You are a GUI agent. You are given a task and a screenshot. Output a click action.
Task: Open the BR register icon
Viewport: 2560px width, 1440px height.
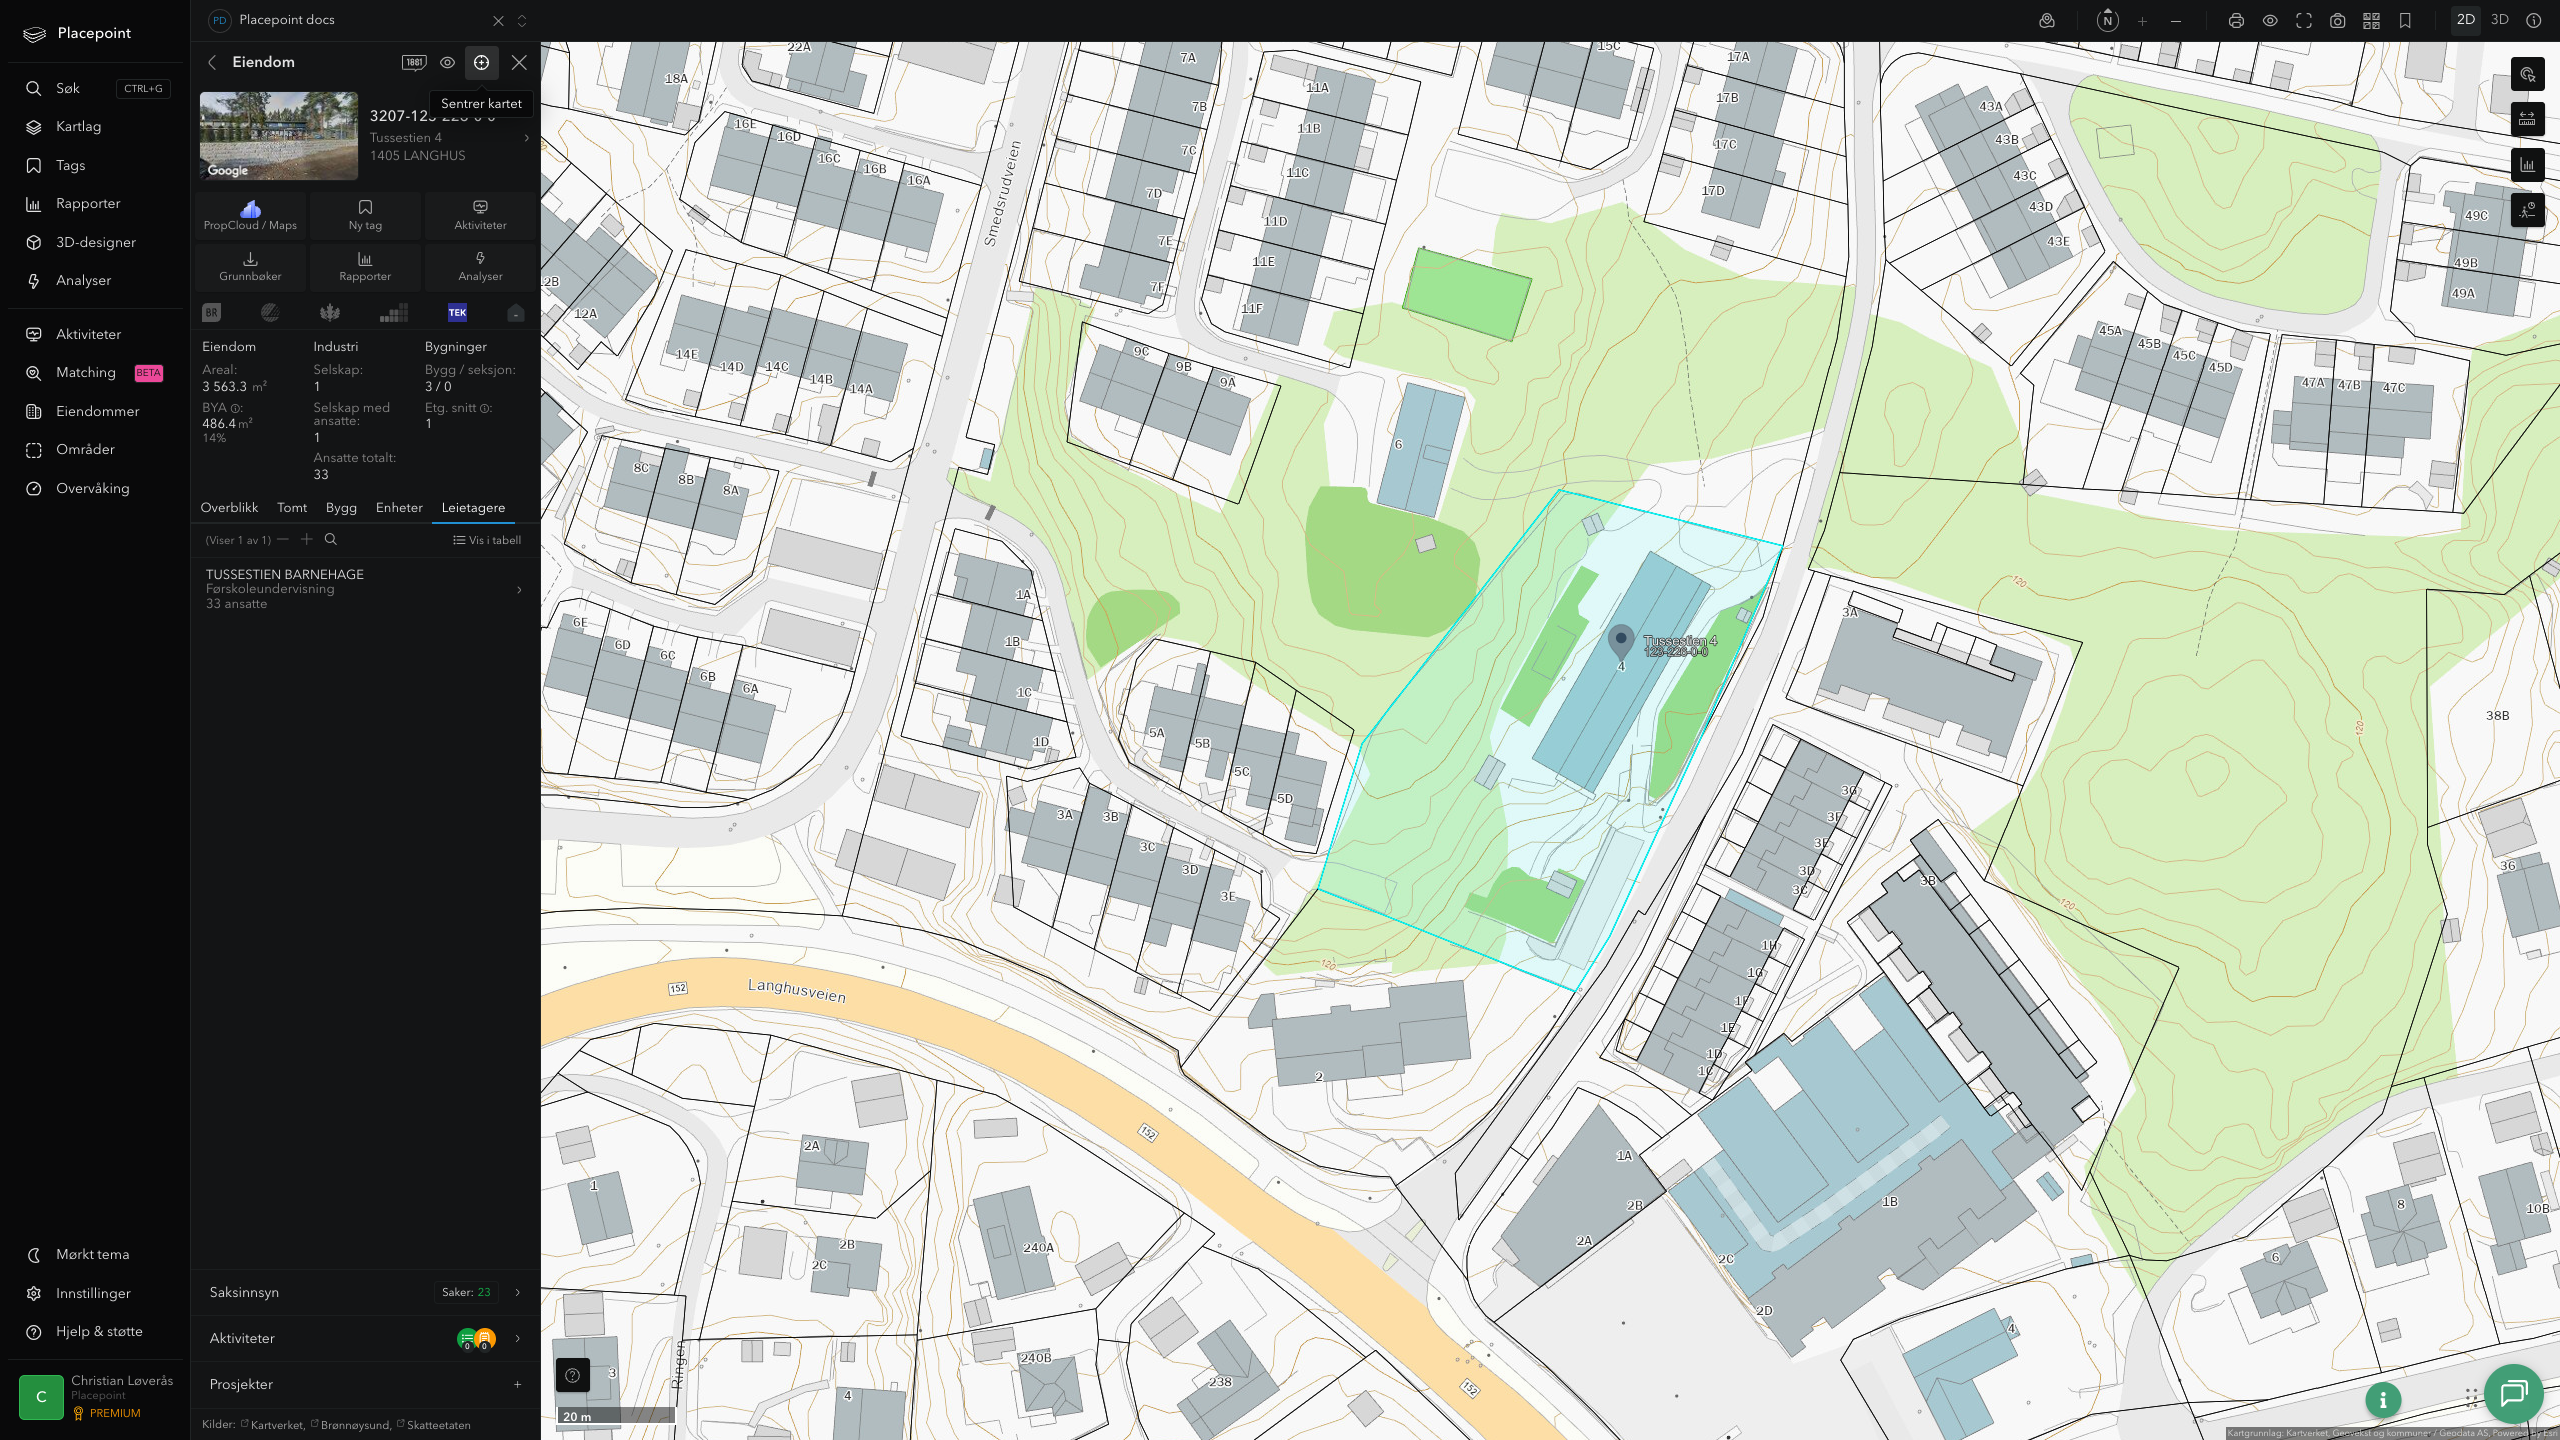(211, 313)
